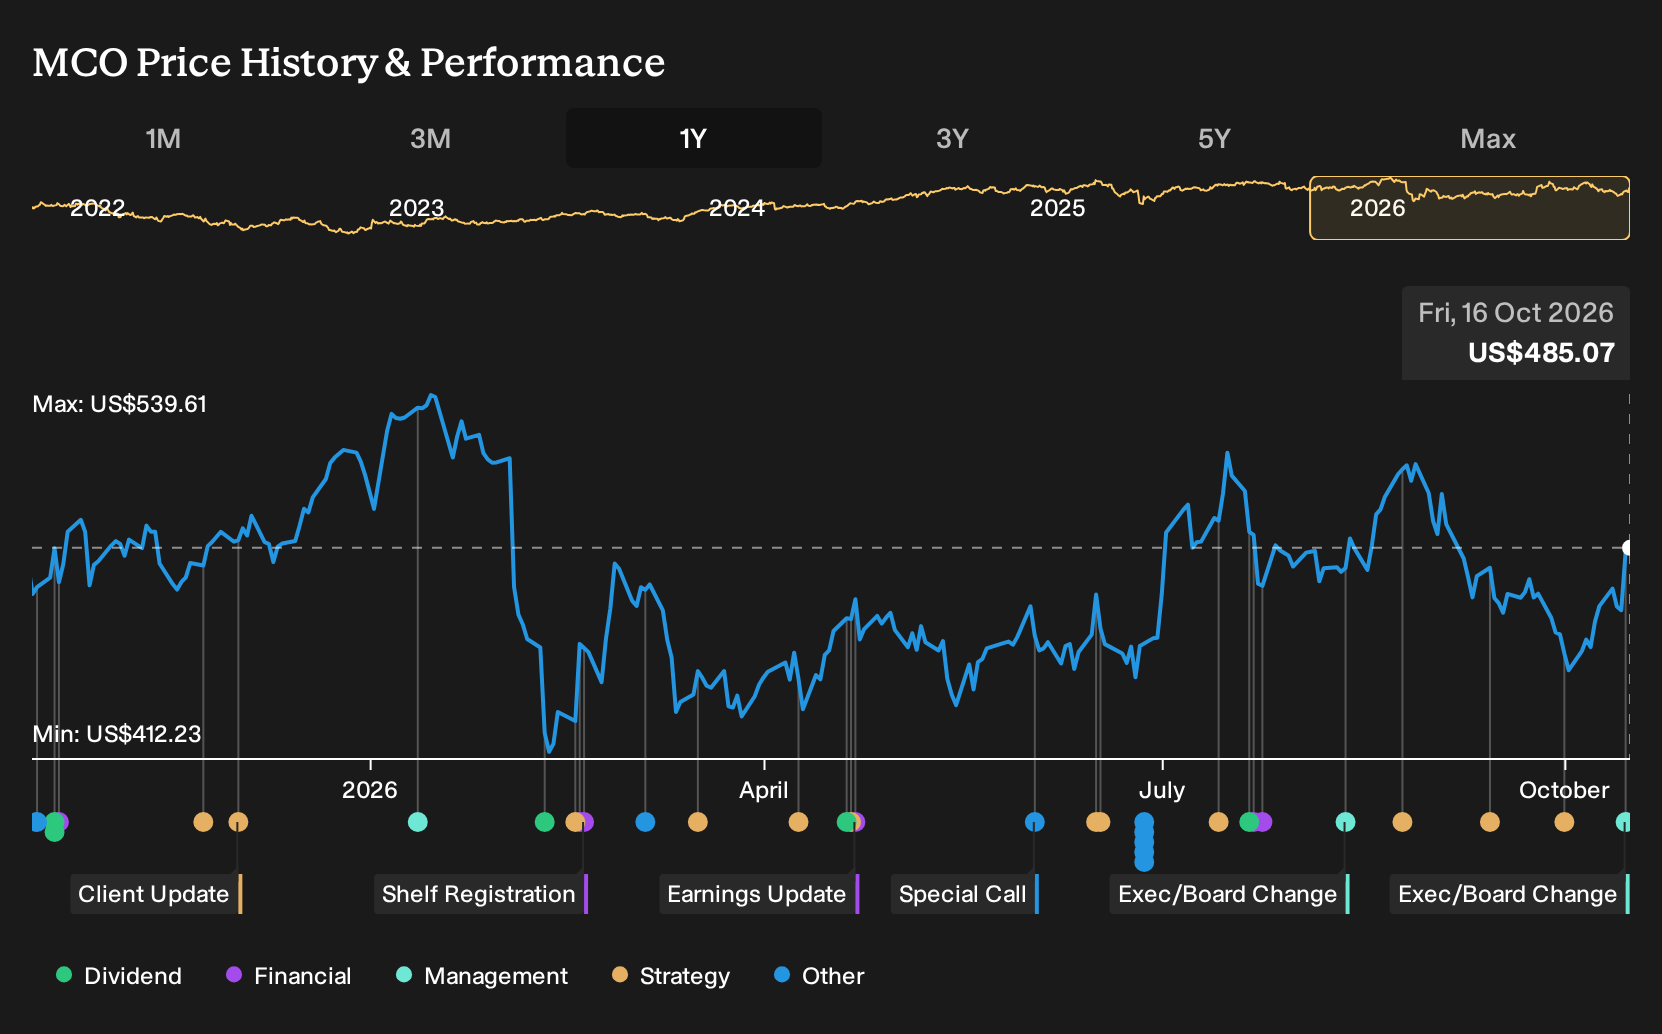Select the 3M time range tab
This screenshot has width=1662, height=1034.
(430, 138)
